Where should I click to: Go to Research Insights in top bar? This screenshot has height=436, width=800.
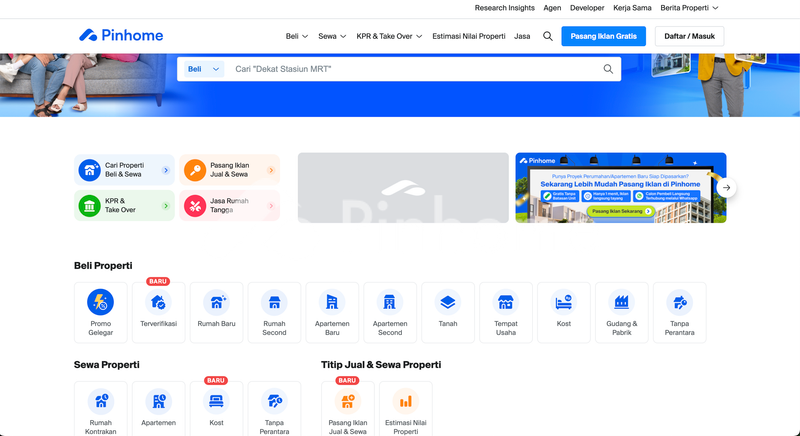(504, 8)
